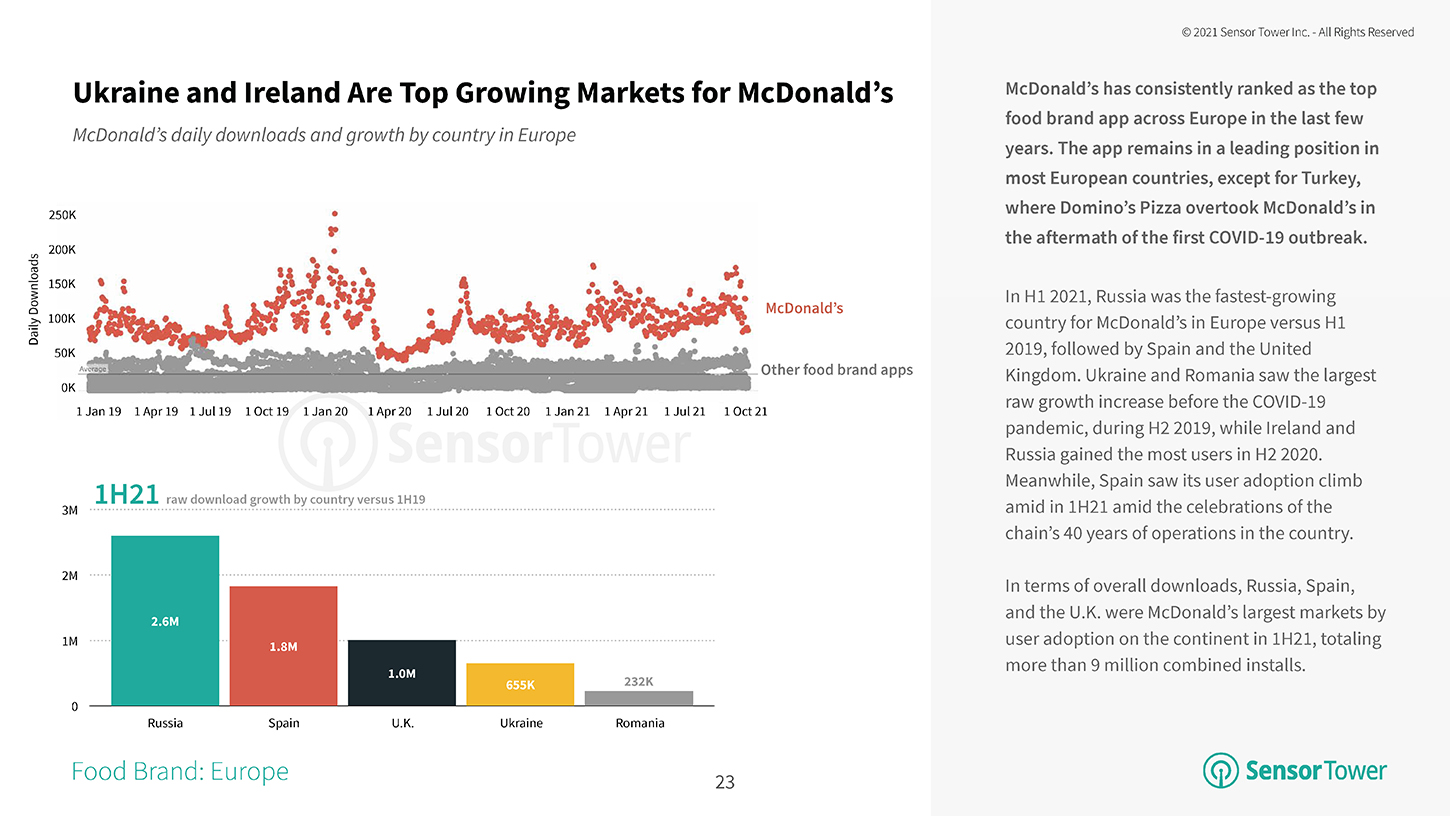Click the 1 Oct 21 axis label
Screen dimensions: 1450x816
745,411
